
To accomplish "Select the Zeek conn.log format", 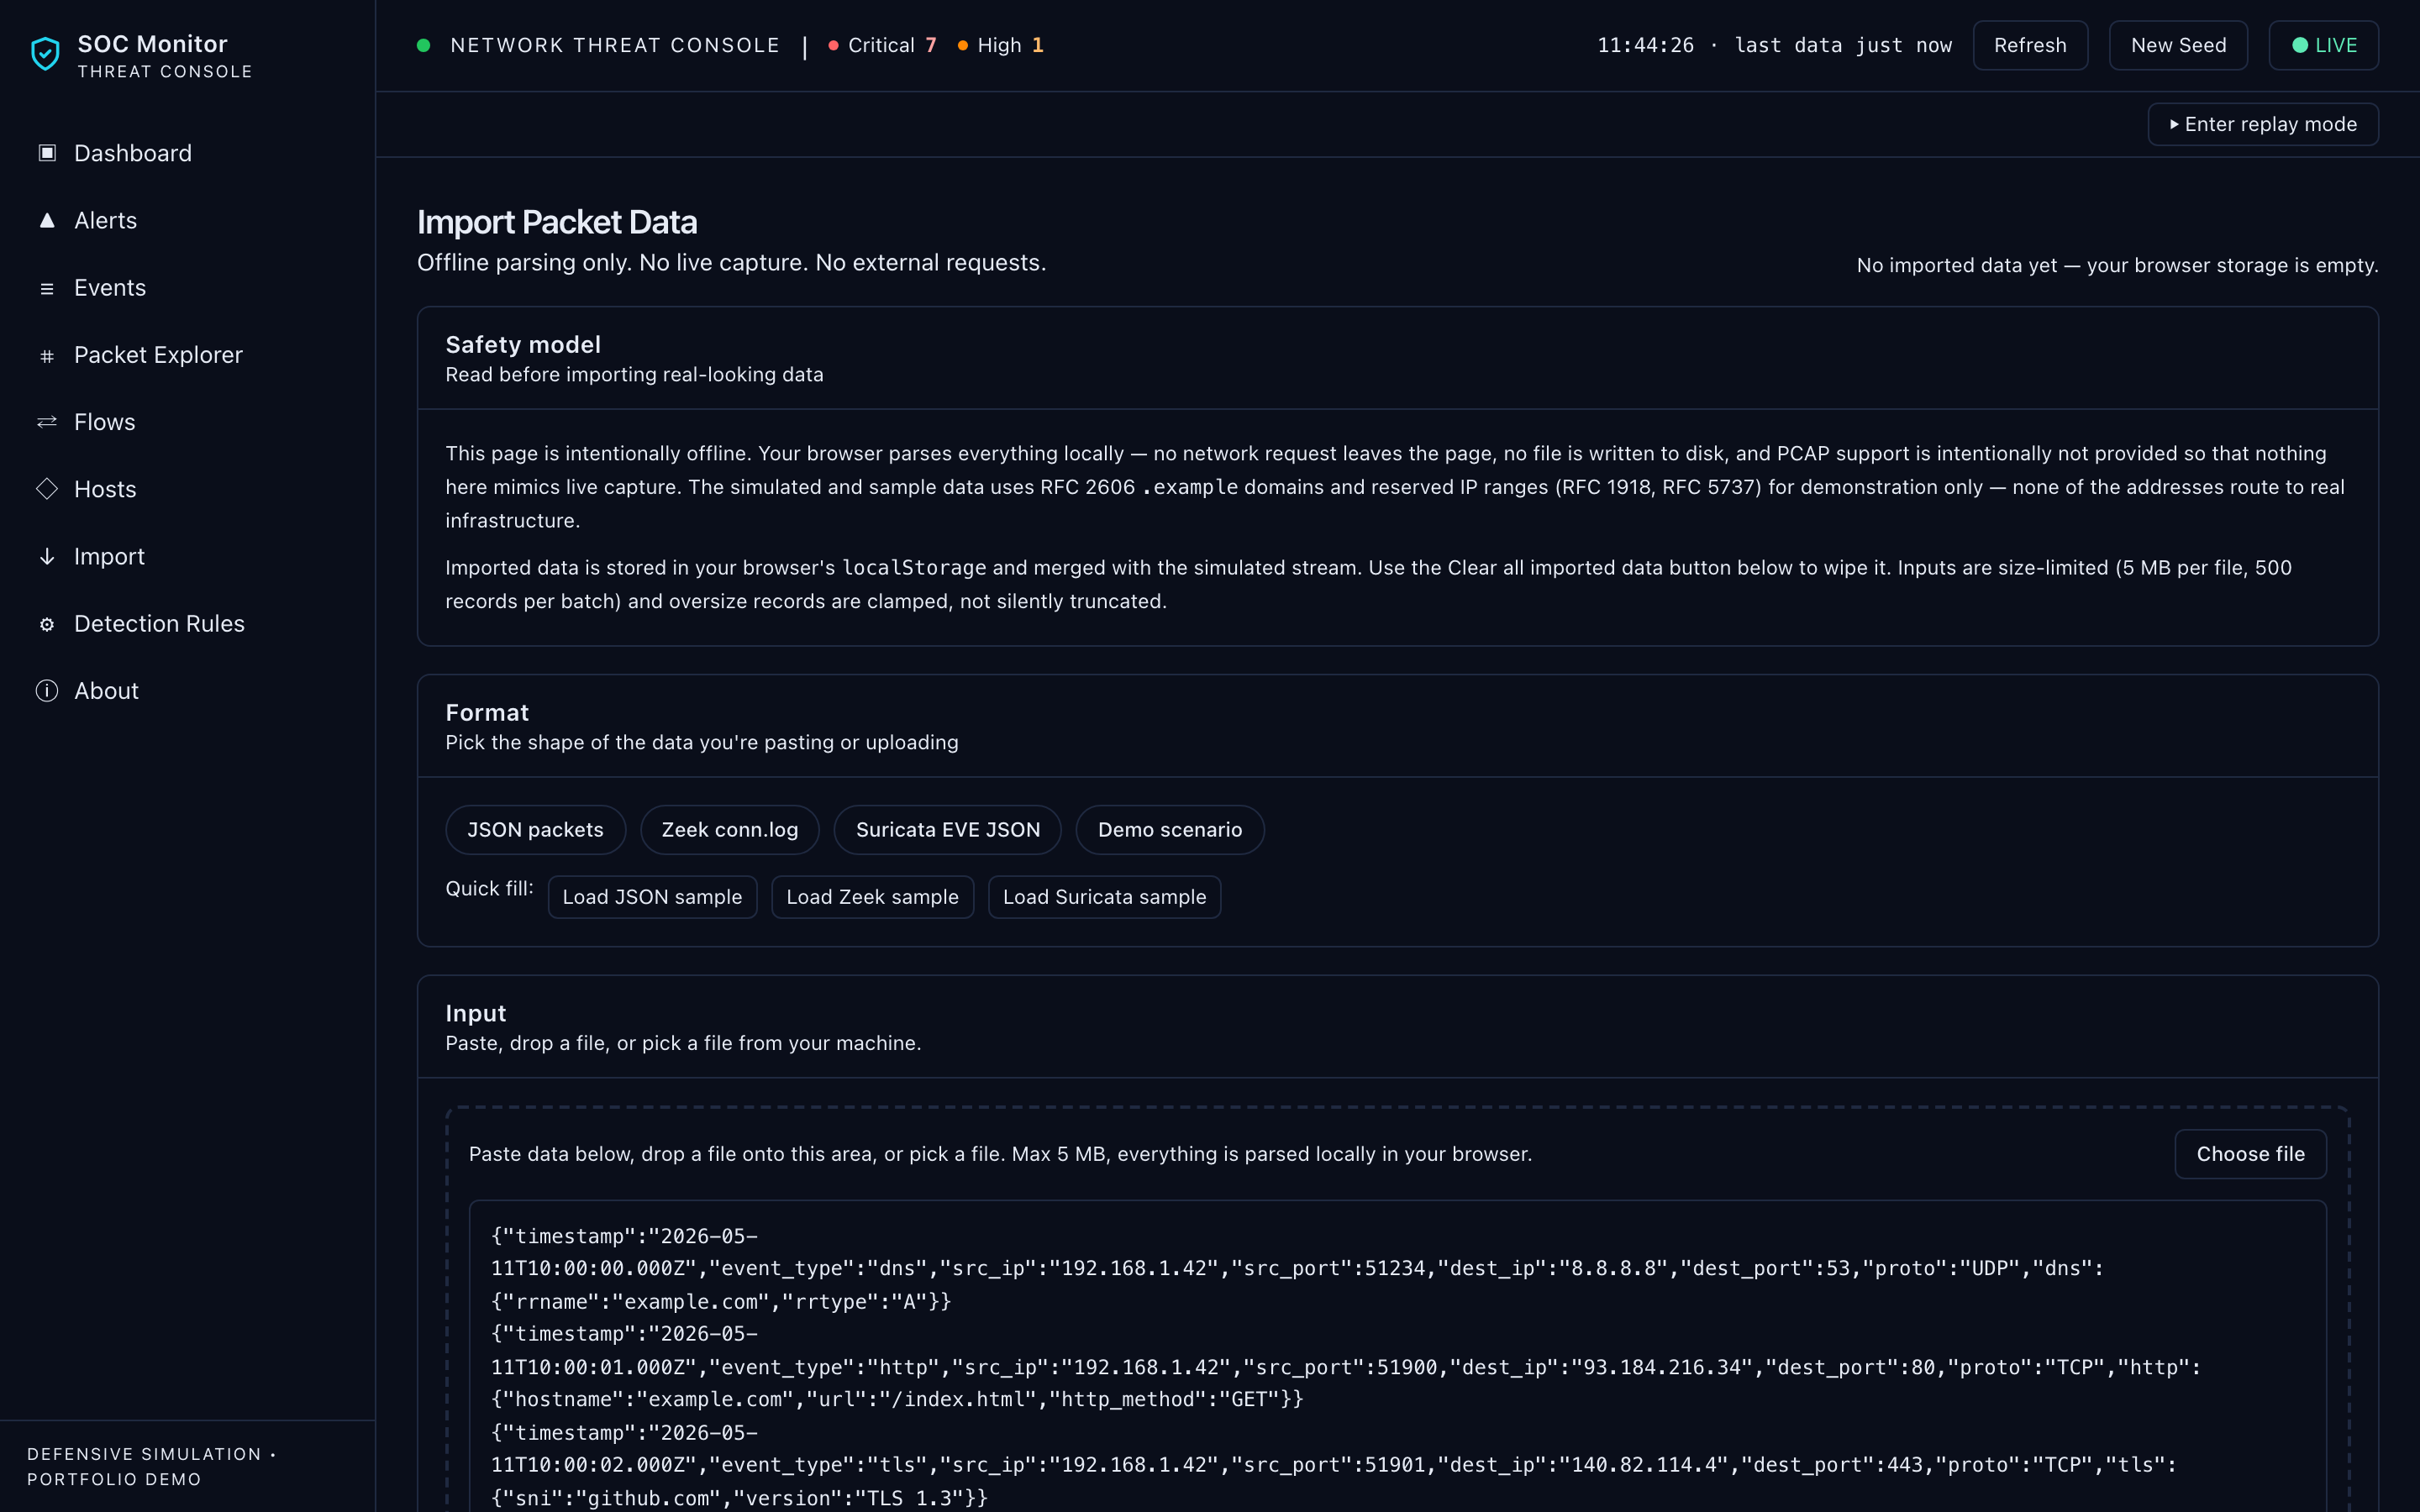I will click(730, 830).
